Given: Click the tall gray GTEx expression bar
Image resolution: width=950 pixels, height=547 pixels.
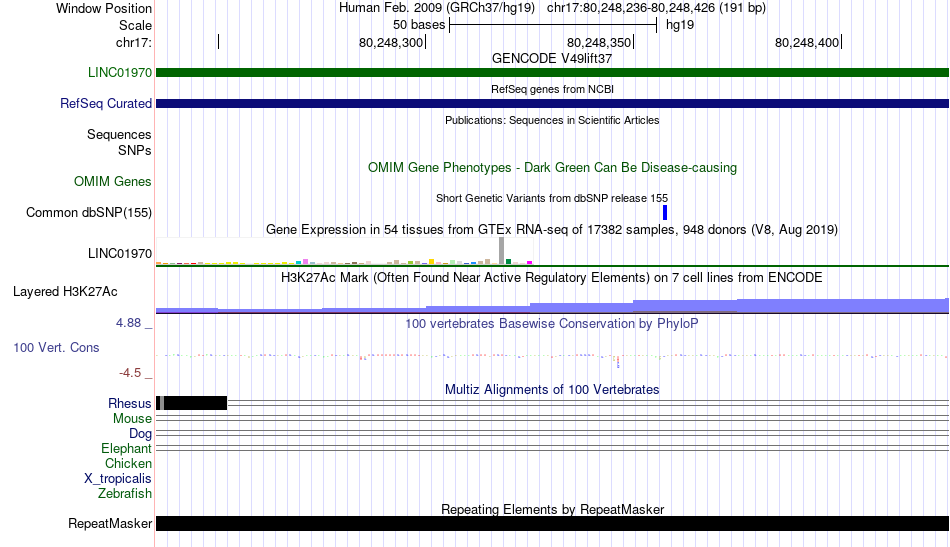Looking at the screenshot, I should 502,251.
